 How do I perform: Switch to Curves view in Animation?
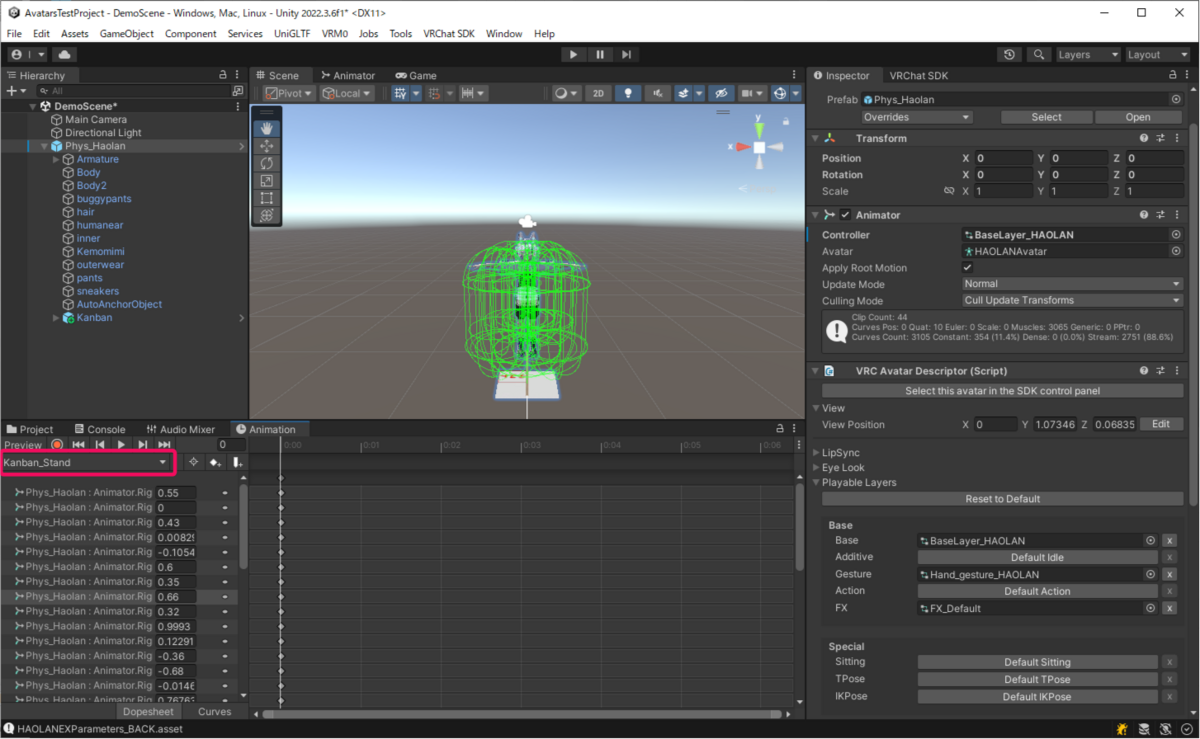(x=214, y=712)
